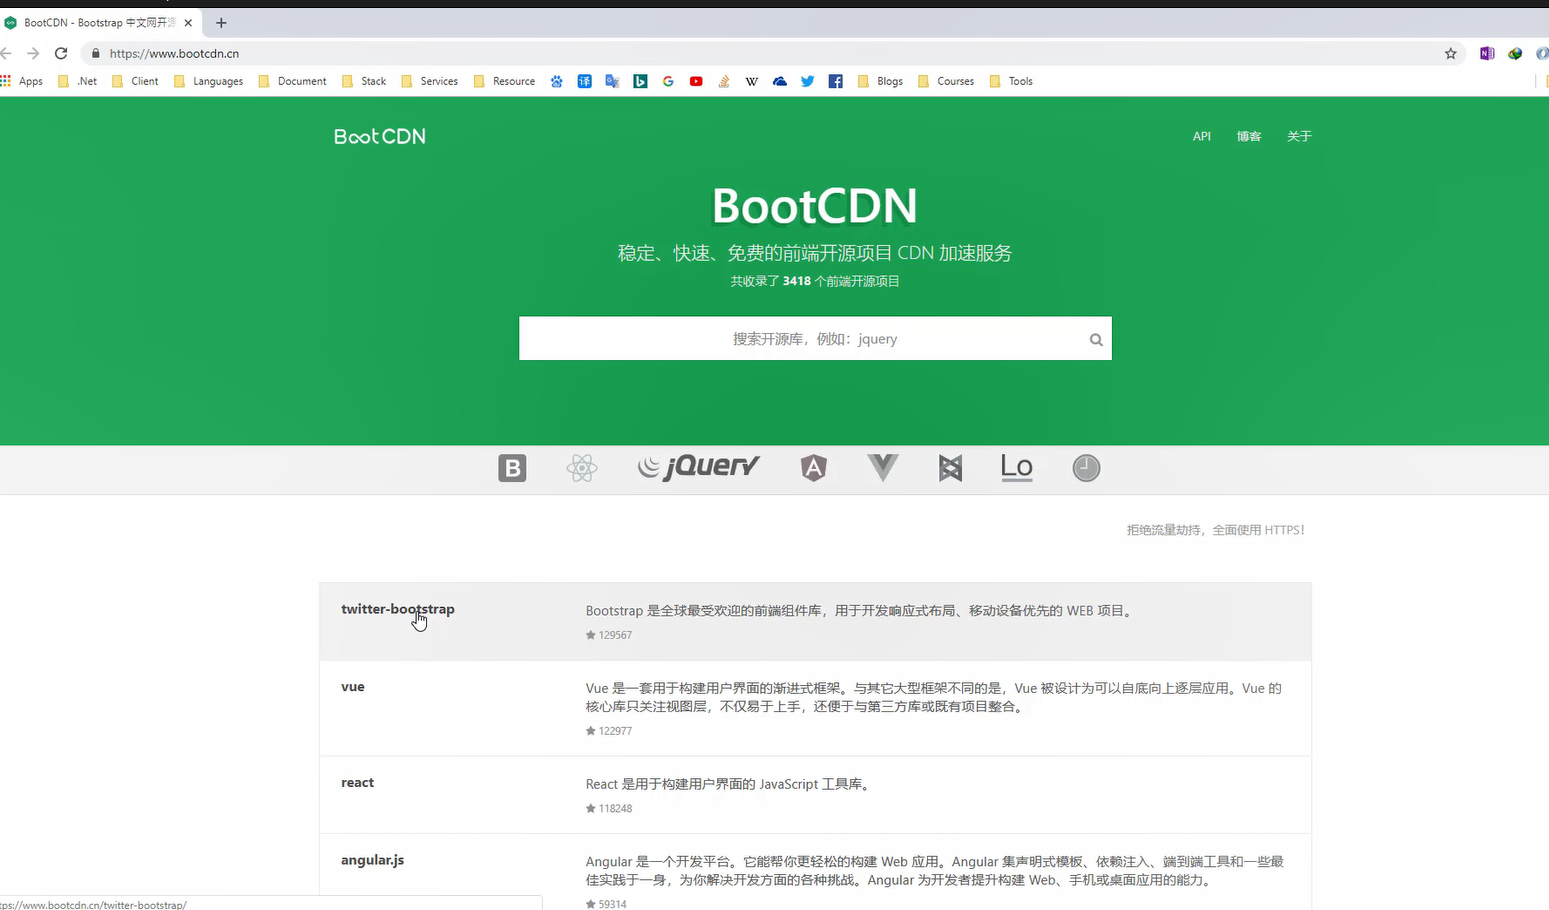Open the Backbone logo icon
1549x910 pixels.
tap(950, 467)
